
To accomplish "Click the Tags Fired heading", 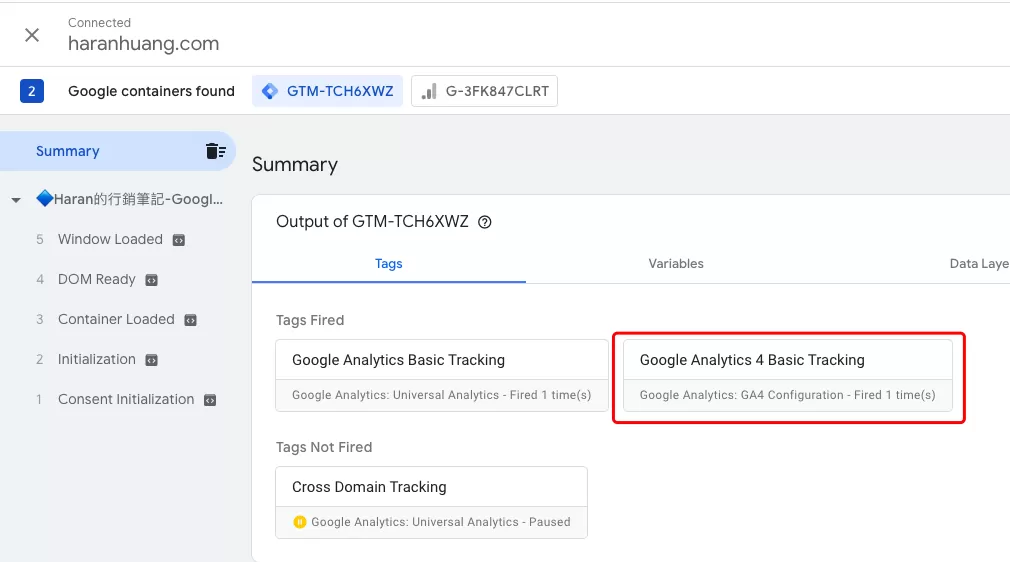I will pyautogui.click(x=310, y=320).
